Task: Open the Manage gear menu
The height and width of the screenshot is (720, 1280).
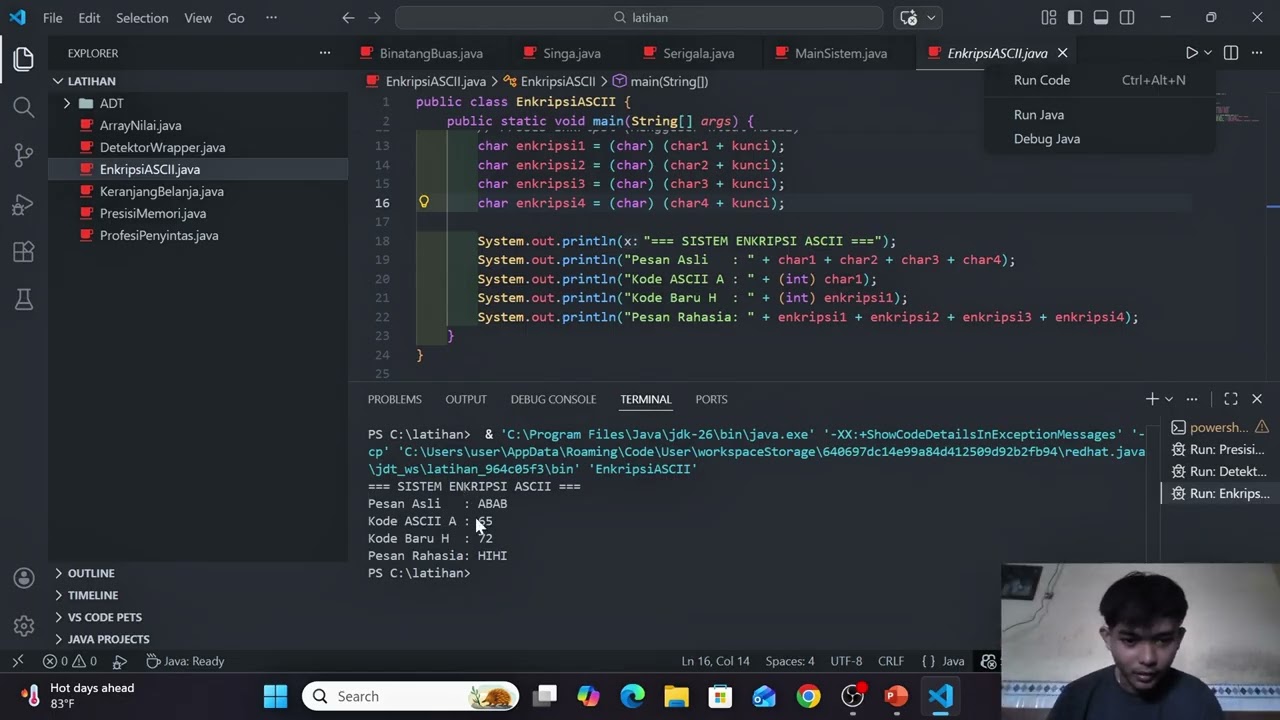Action: (x=24, y=626)
